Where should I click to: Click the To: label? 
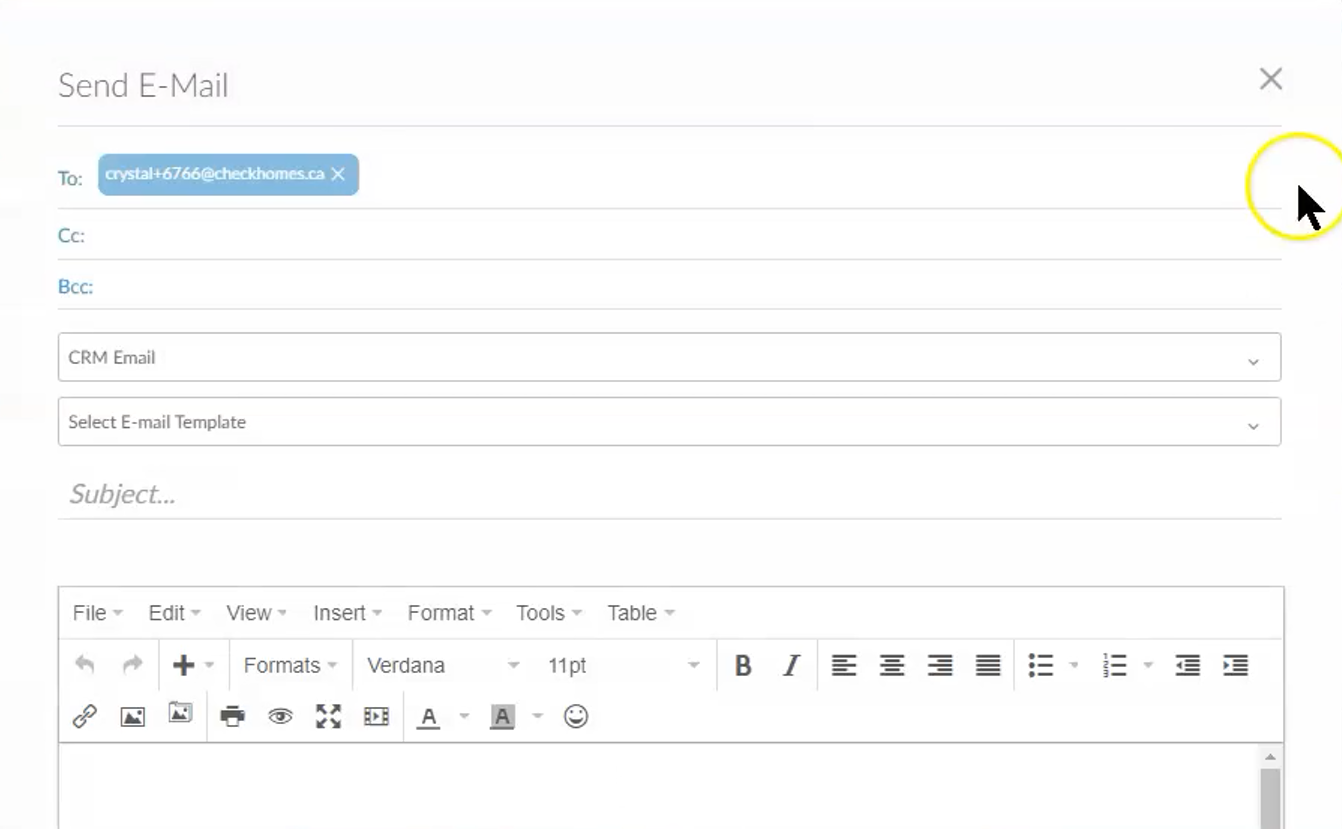coord(70,179)
